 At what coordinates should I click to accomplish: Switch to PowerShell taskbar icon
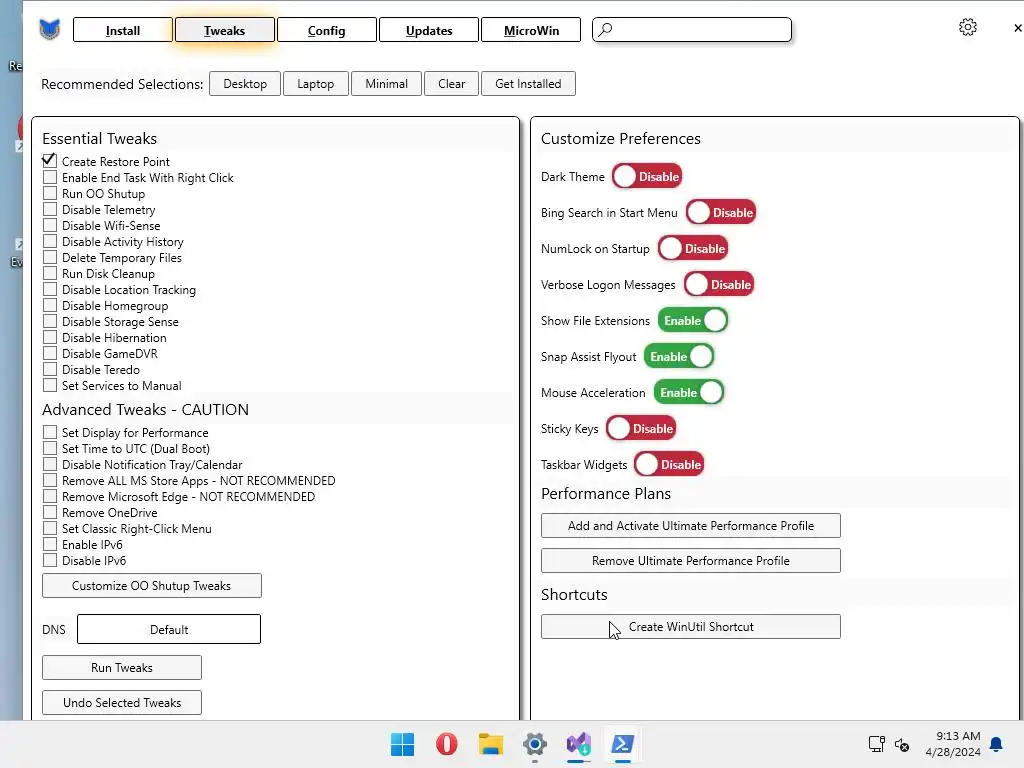coord(622,744)
